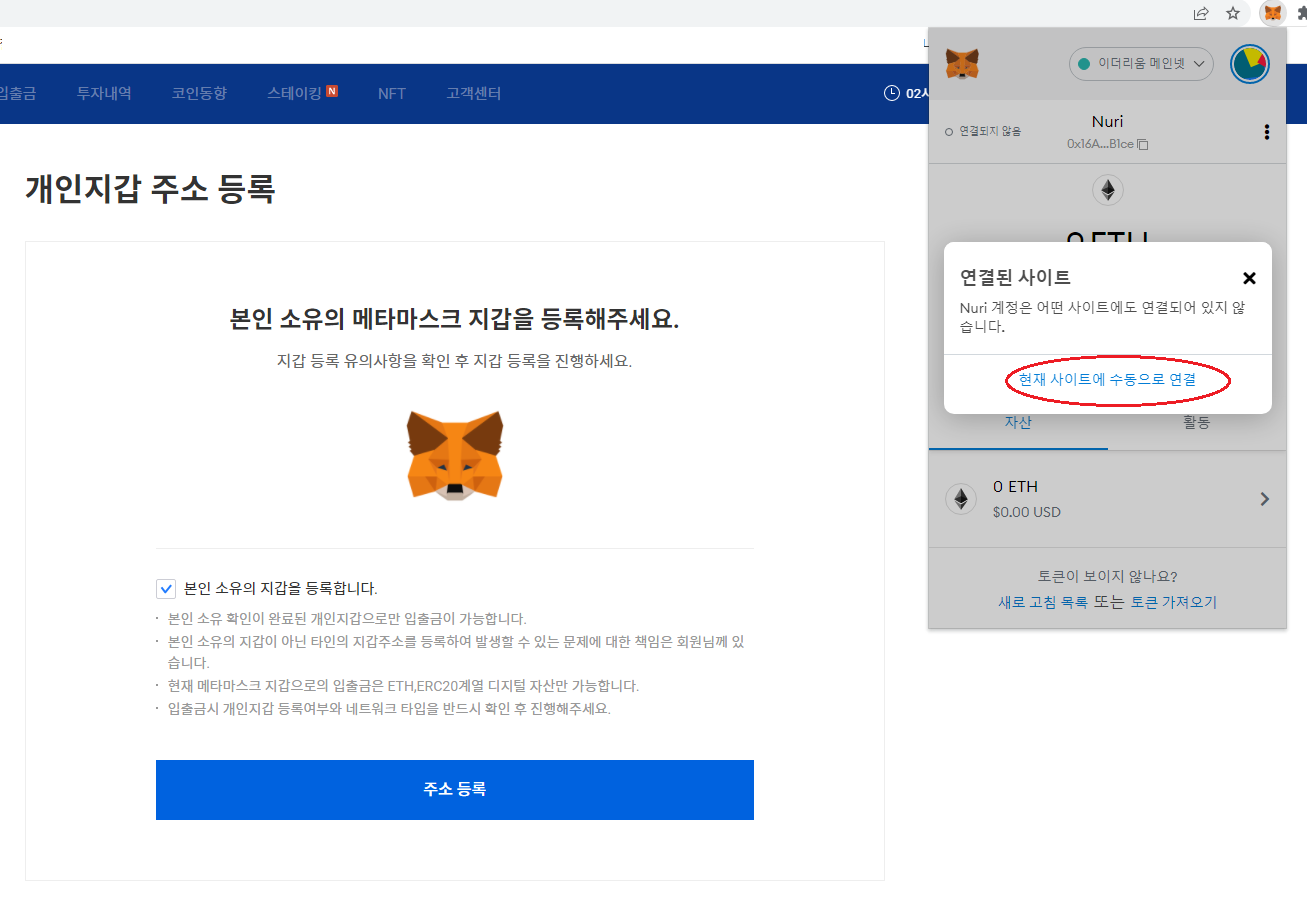Click the 주소 등록 button
The width and height of the screenshot is (1307, 899).
tap(455, 790)
